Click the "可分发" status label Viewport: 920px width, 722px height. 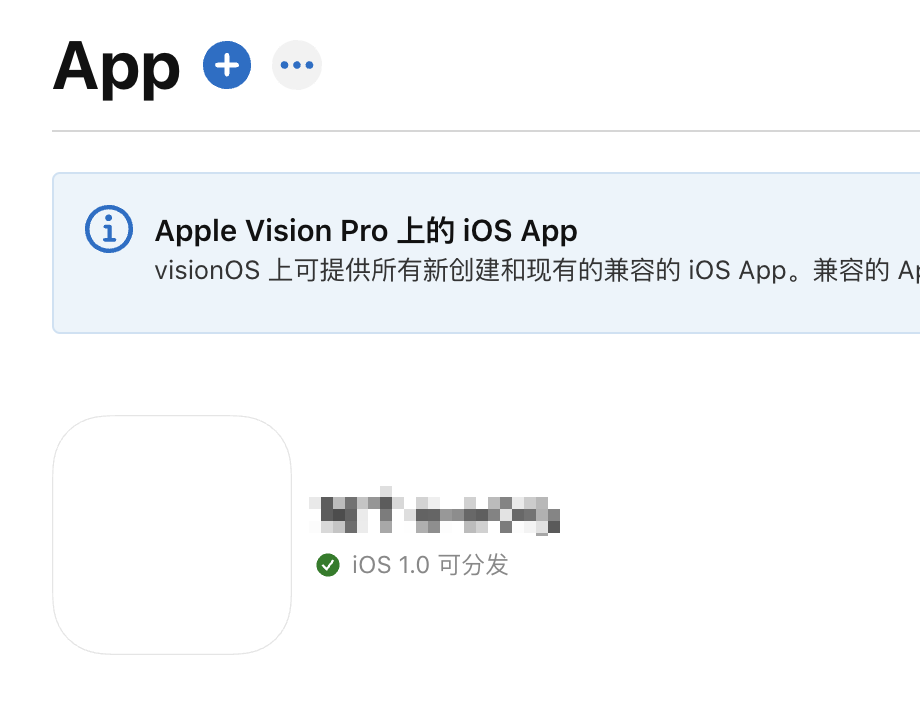473,565
